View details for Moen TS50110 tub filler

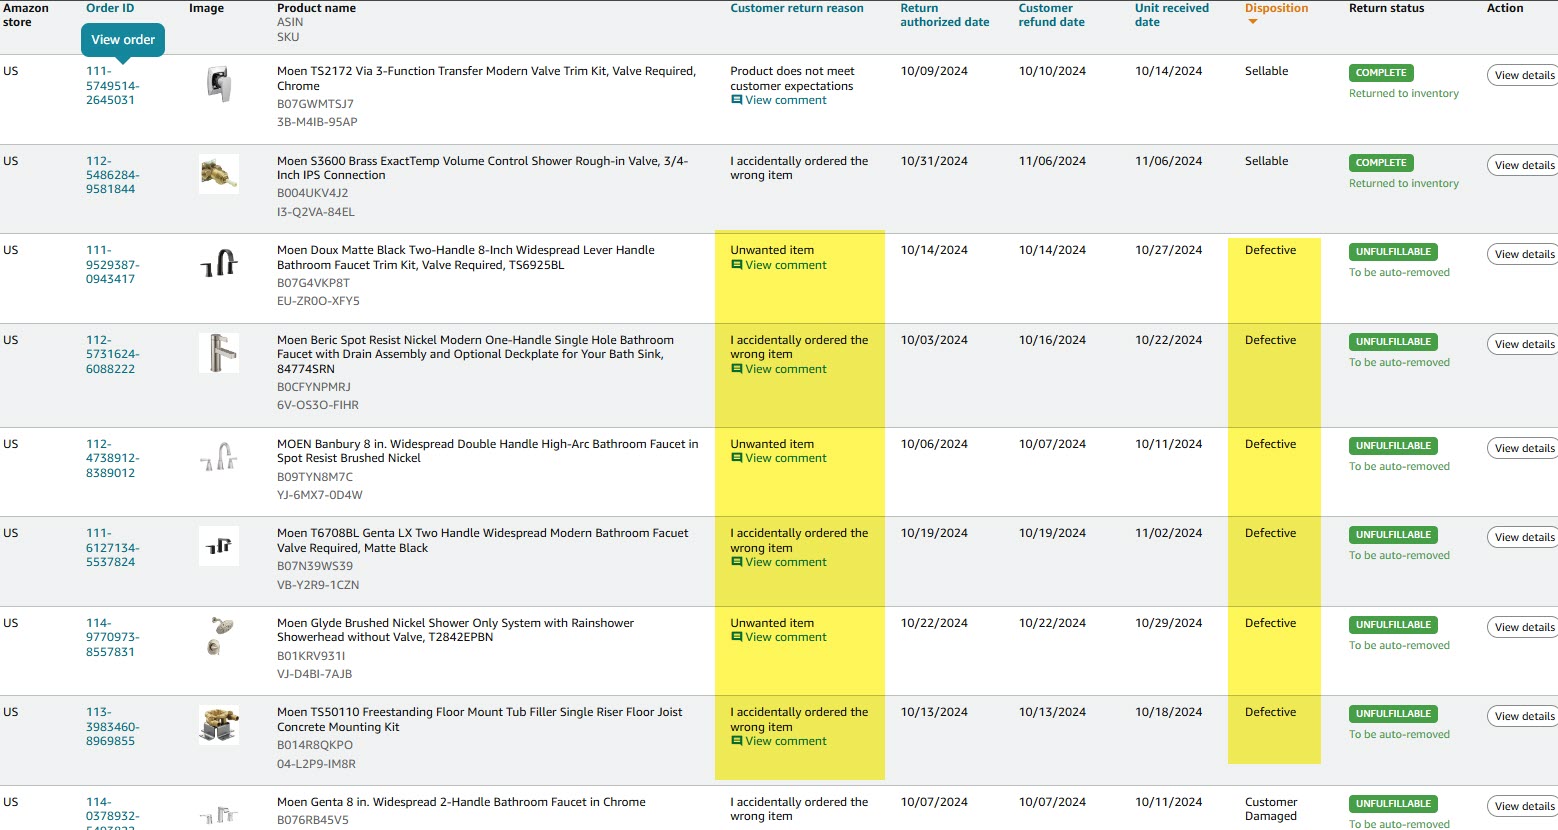pos(1523,716)
